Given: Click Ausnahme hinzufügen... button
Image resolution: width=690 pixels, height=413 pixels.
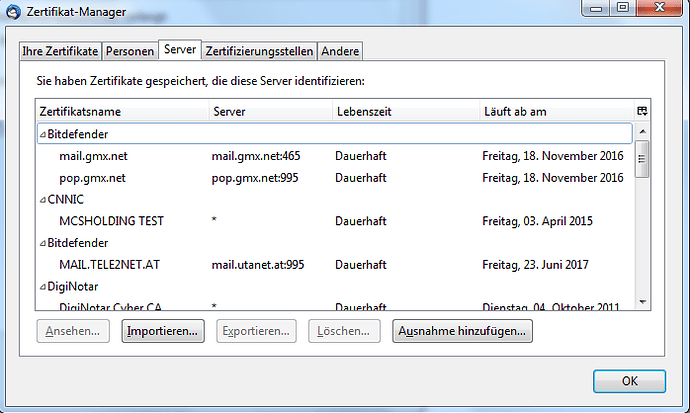Looking at the screenshot, I should tap(462, 331).
